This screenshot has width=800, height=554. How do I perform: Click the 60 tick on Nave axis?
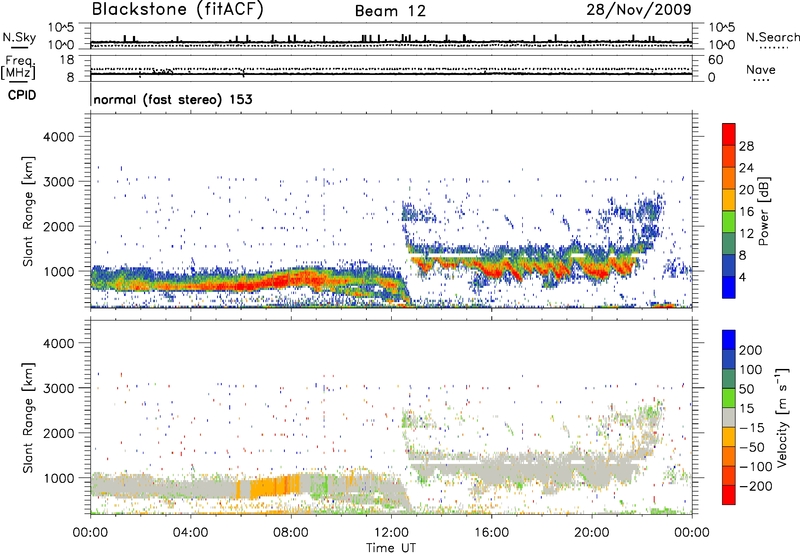715,60
